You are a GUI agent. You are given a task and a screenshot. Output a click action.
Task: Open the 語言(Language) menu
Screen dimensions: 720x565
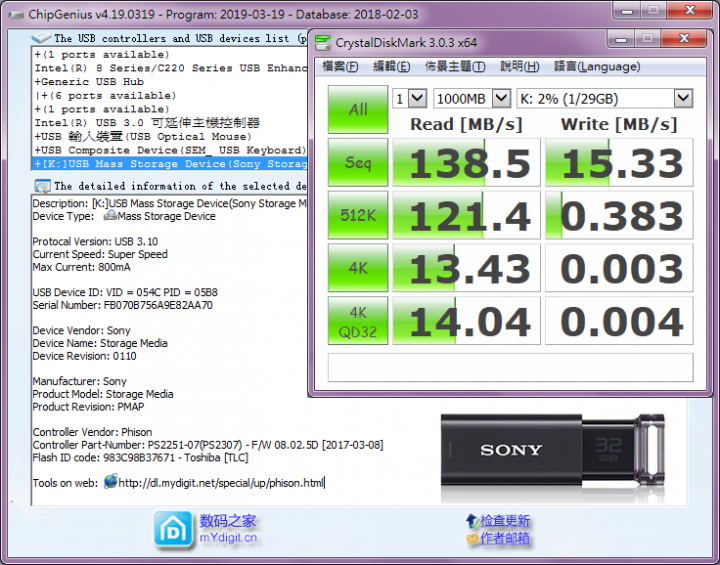coord(597,67)
